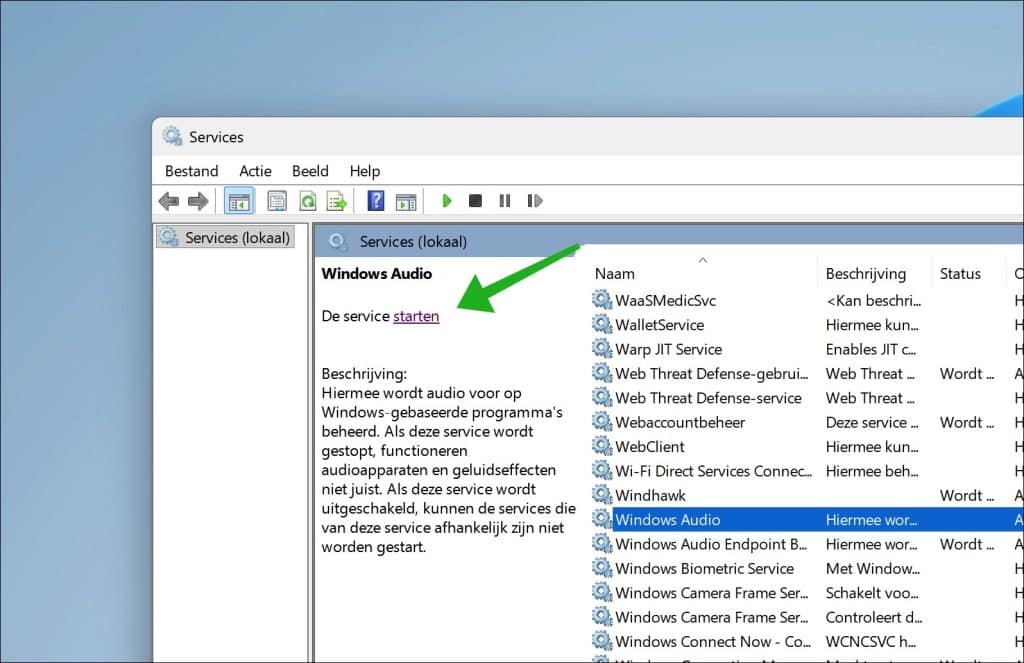Reverse sorting on the Naam column header

[x=614, y=273]
